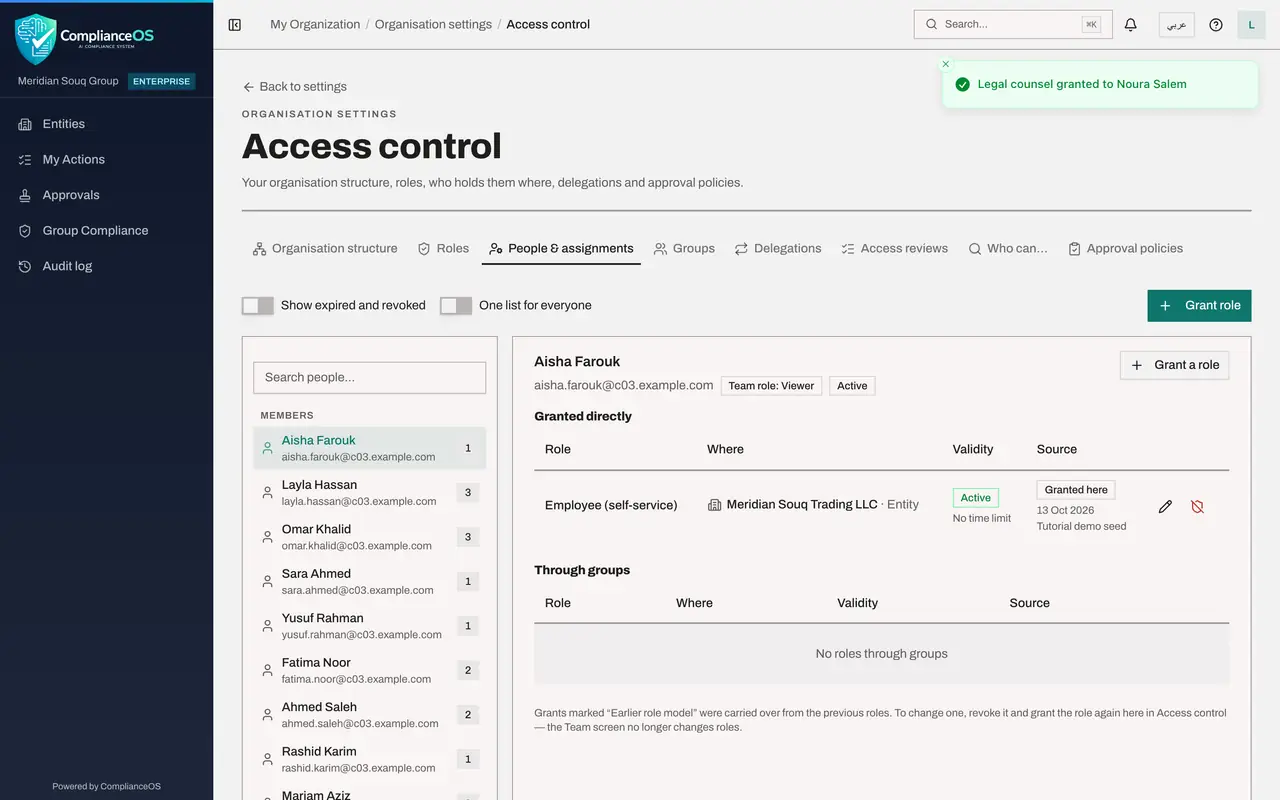The image size is (1280, 800).
Task: Select member Sara Ahmed
Action: coord(370,582)
